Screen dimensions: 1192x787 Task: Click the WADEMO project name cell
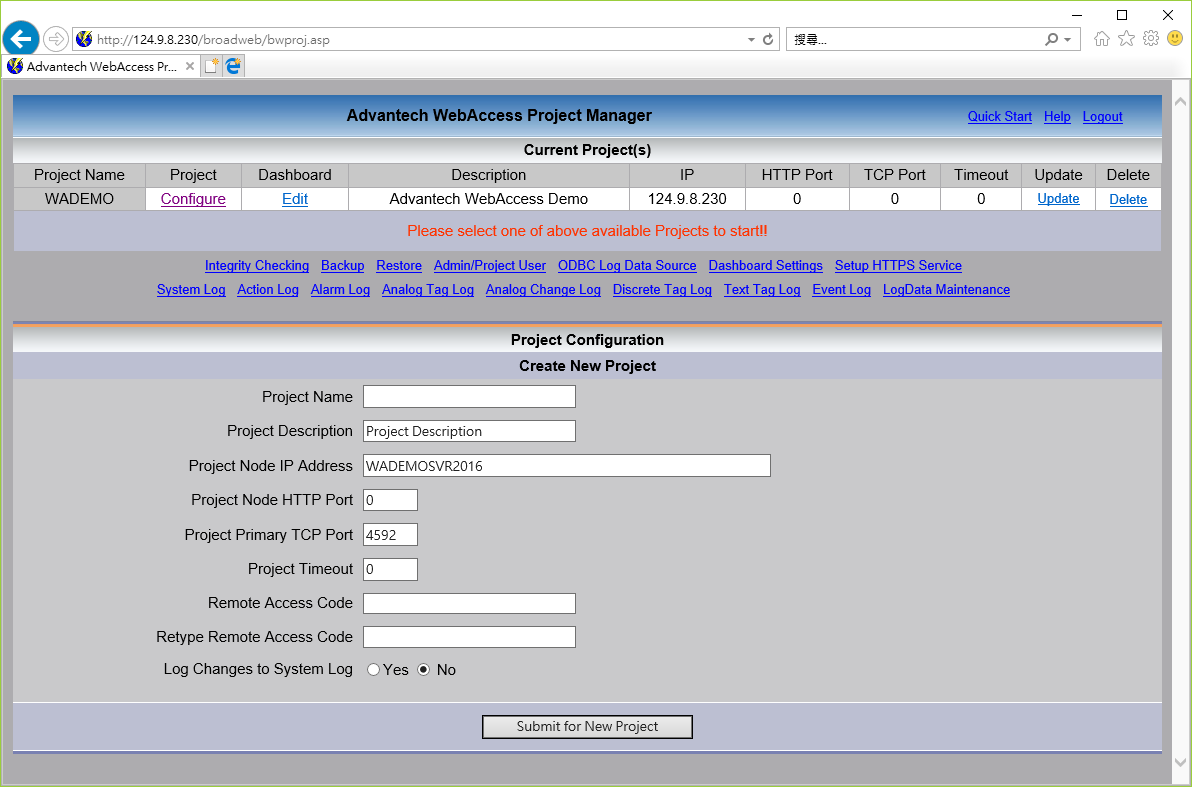tap(79, 198)
